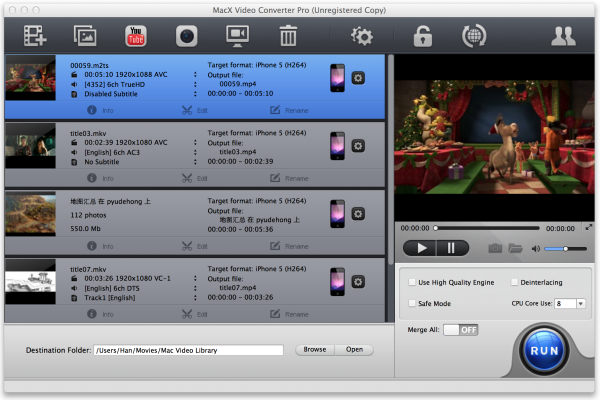600x400 pixels.
Task: Click iPhone device icon for title03.mkv
Action: click(x=338, y=146)
